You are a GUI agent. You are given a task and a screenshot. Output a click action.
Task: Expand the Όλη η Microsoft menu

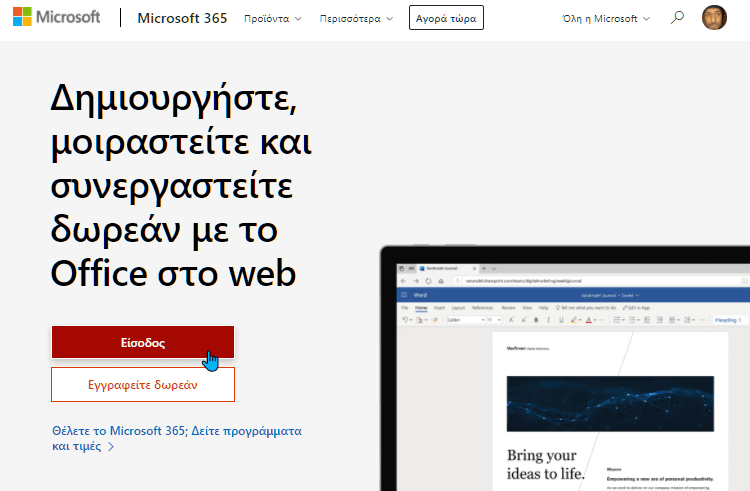pyautogui.click(x=606, y=19)
